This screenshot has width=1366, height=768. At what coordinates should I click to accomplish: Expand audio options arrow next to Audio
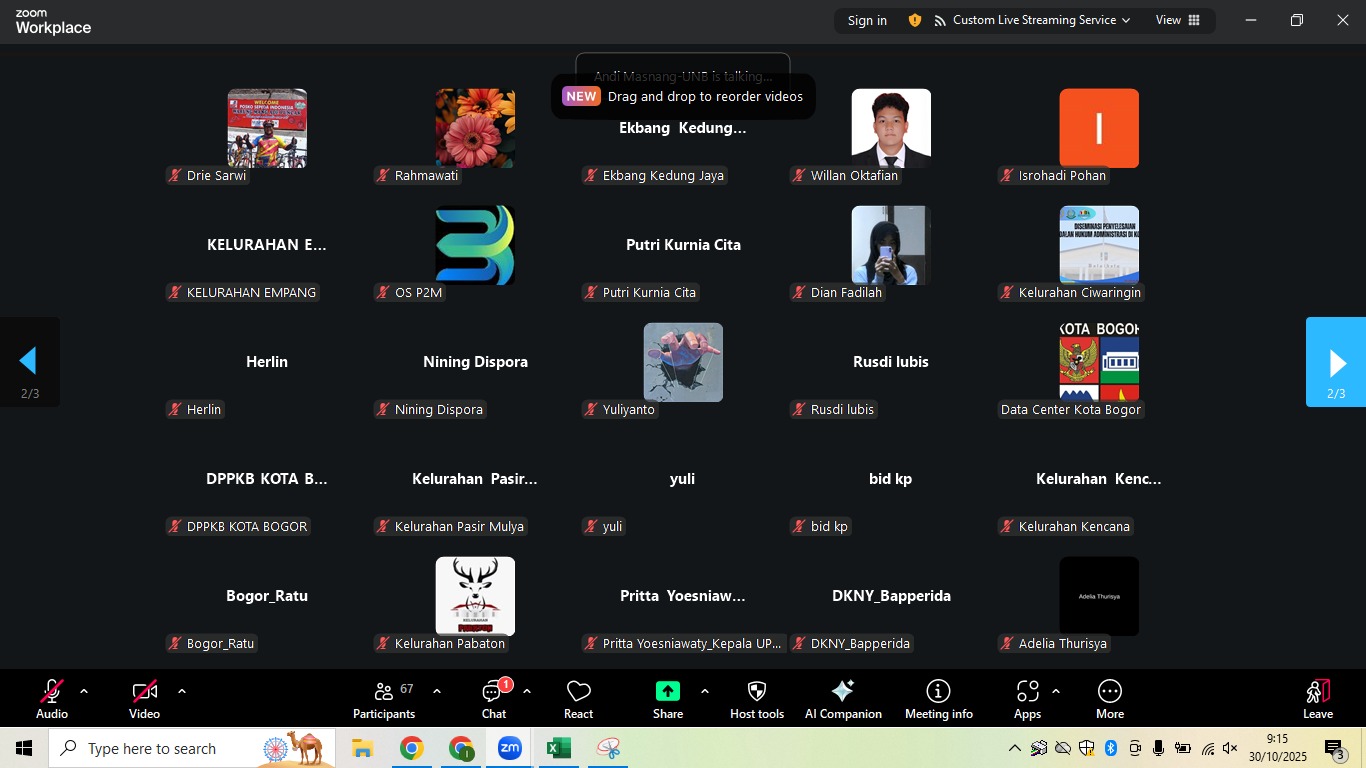click(84, 691)
